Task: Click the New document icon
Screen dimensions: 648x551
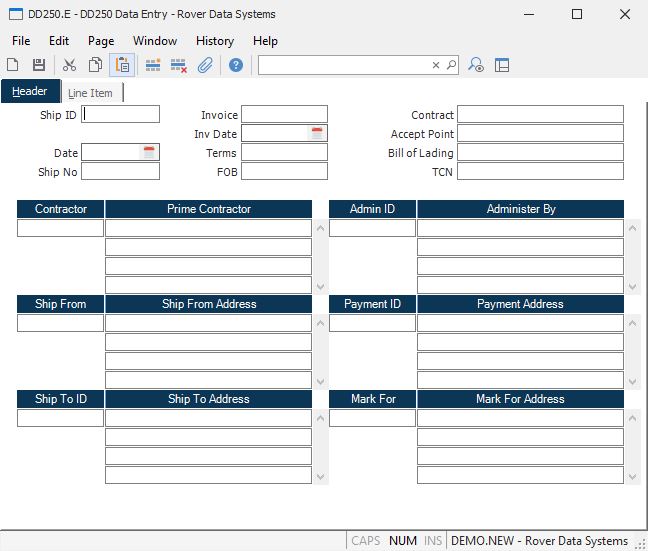Action: [x=13, y=65]
